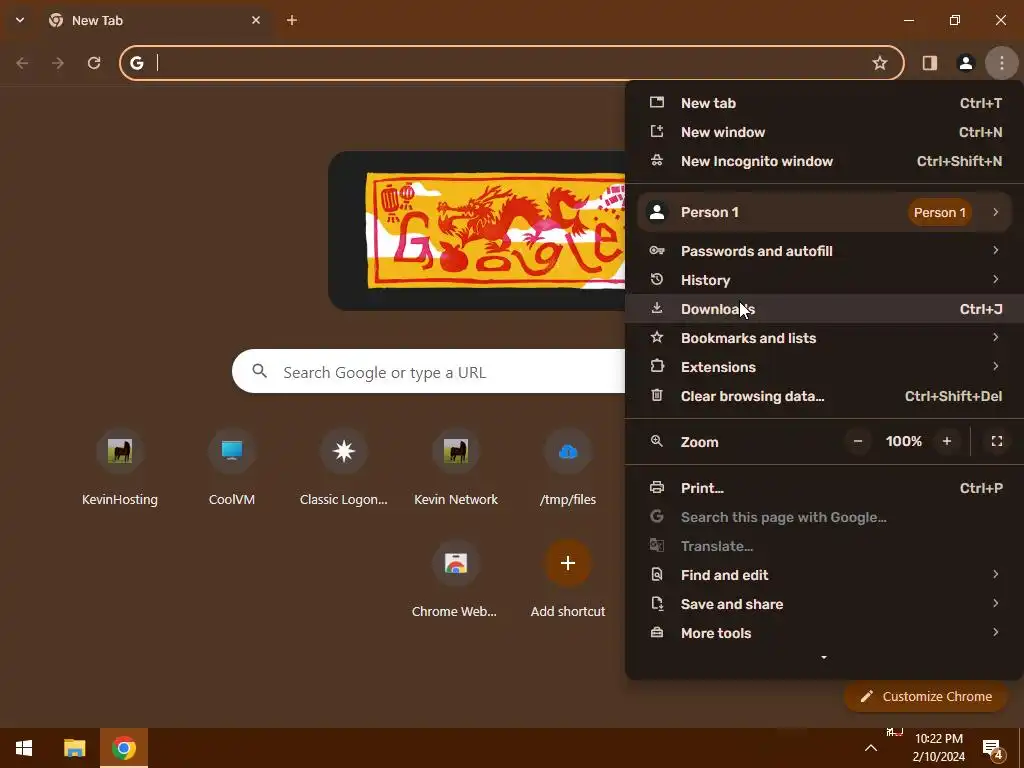Reload the current page
1024x768 pixels.
click(94, 63)
